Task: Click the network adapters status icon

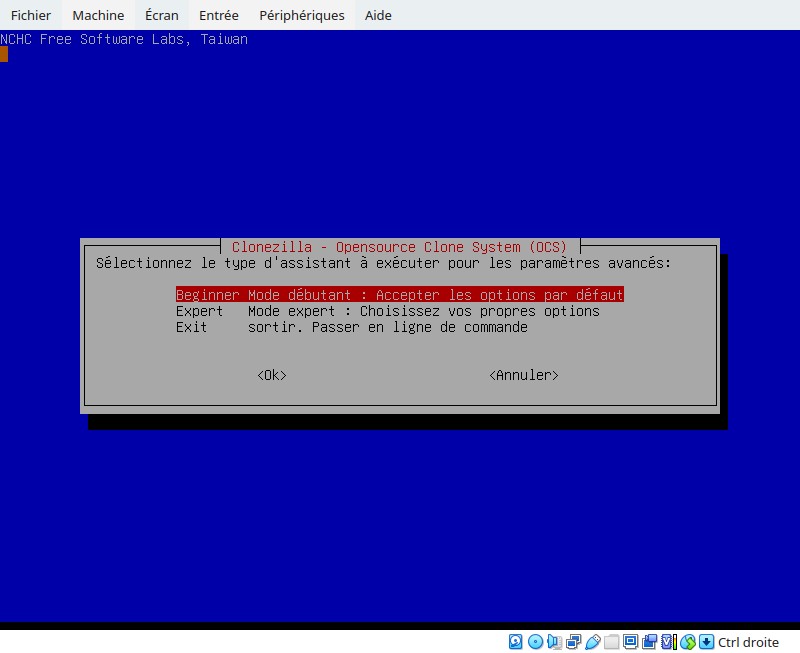Action: [x=573, y=642]
